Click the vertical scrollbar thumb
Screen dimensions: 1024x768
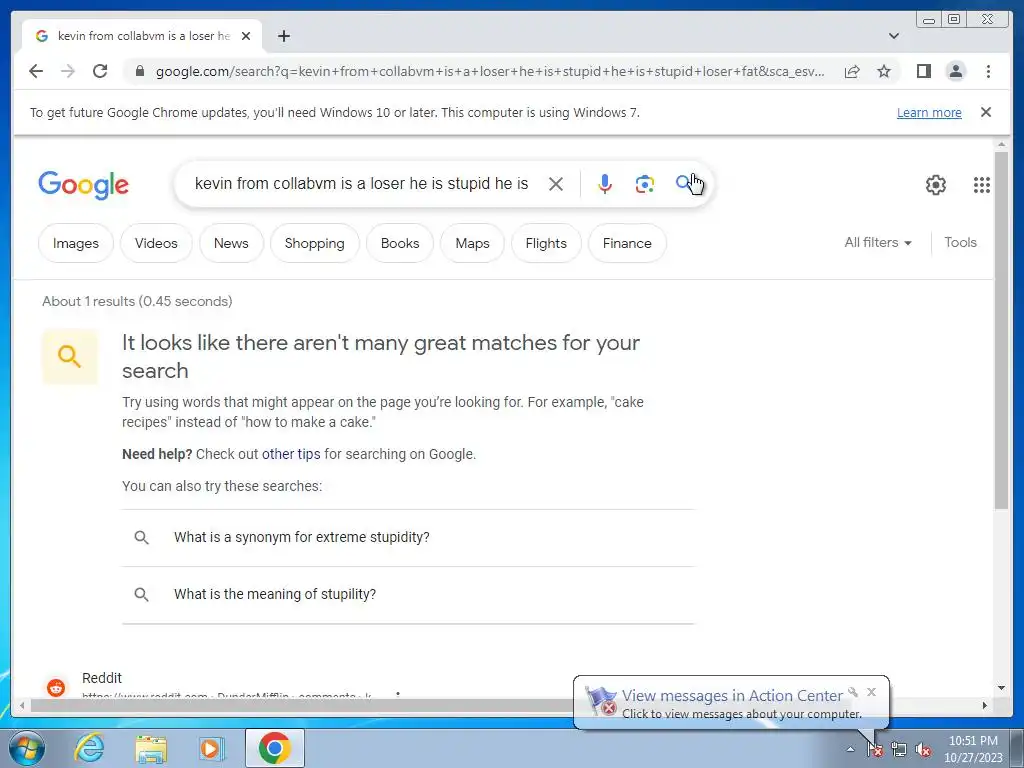click(1001, 330)
